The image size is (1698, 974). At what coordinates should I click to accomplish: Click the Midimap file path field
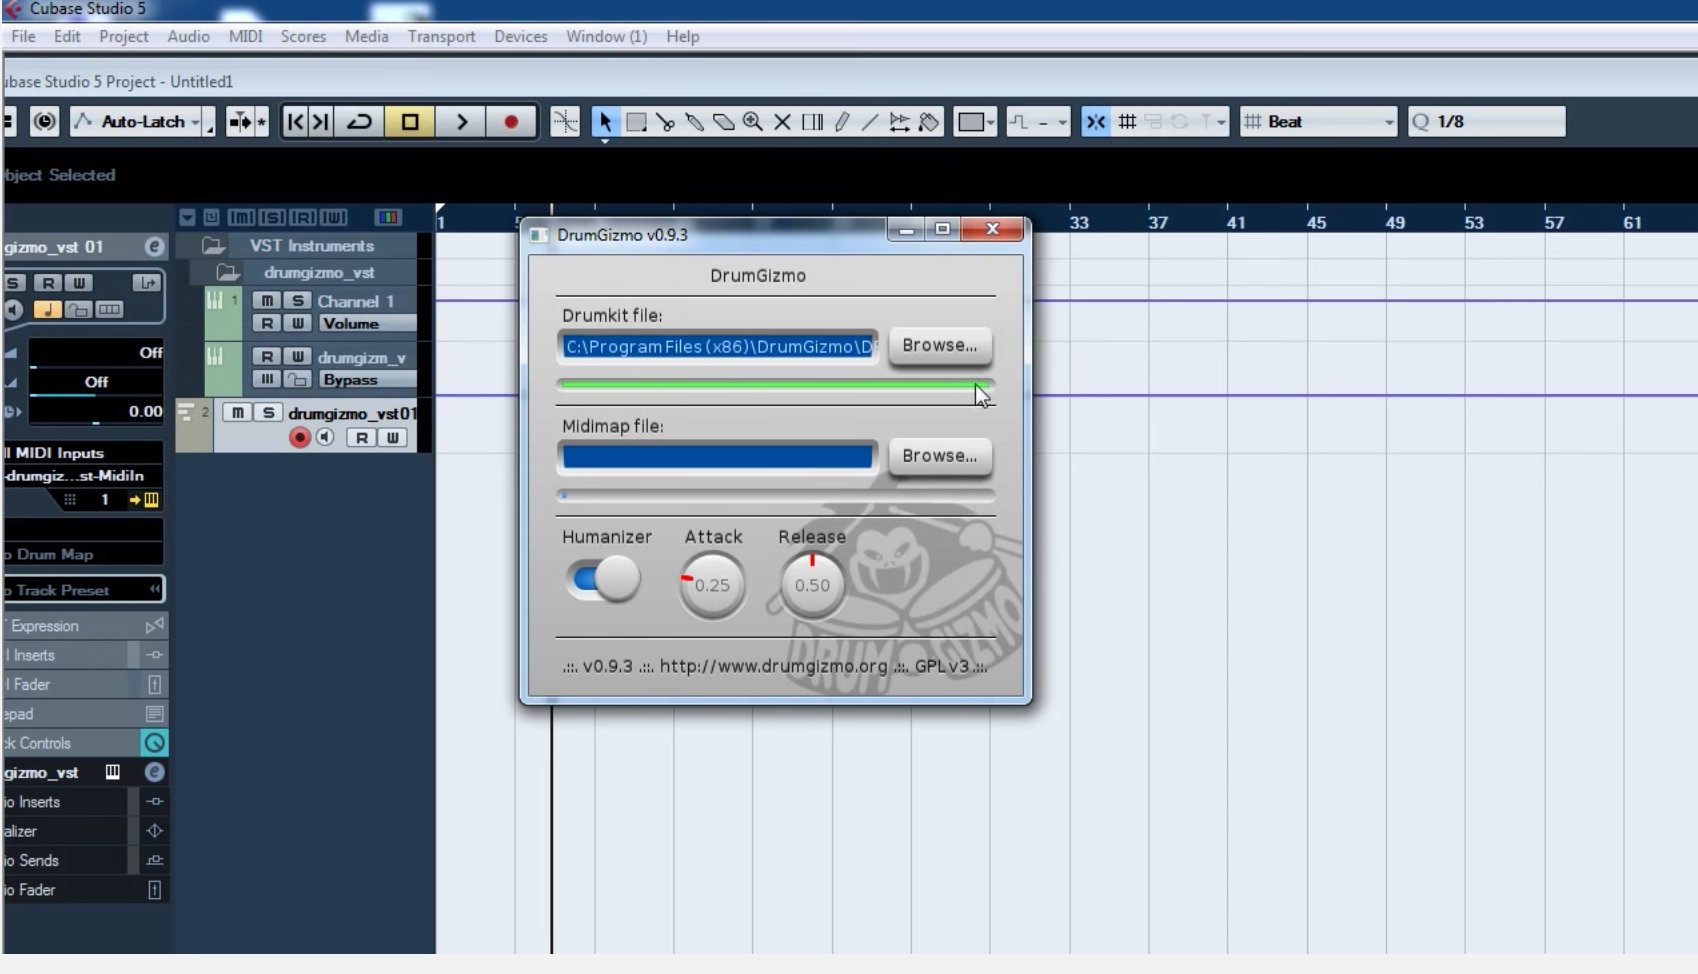pyautogui.click(x=717, y=457)
